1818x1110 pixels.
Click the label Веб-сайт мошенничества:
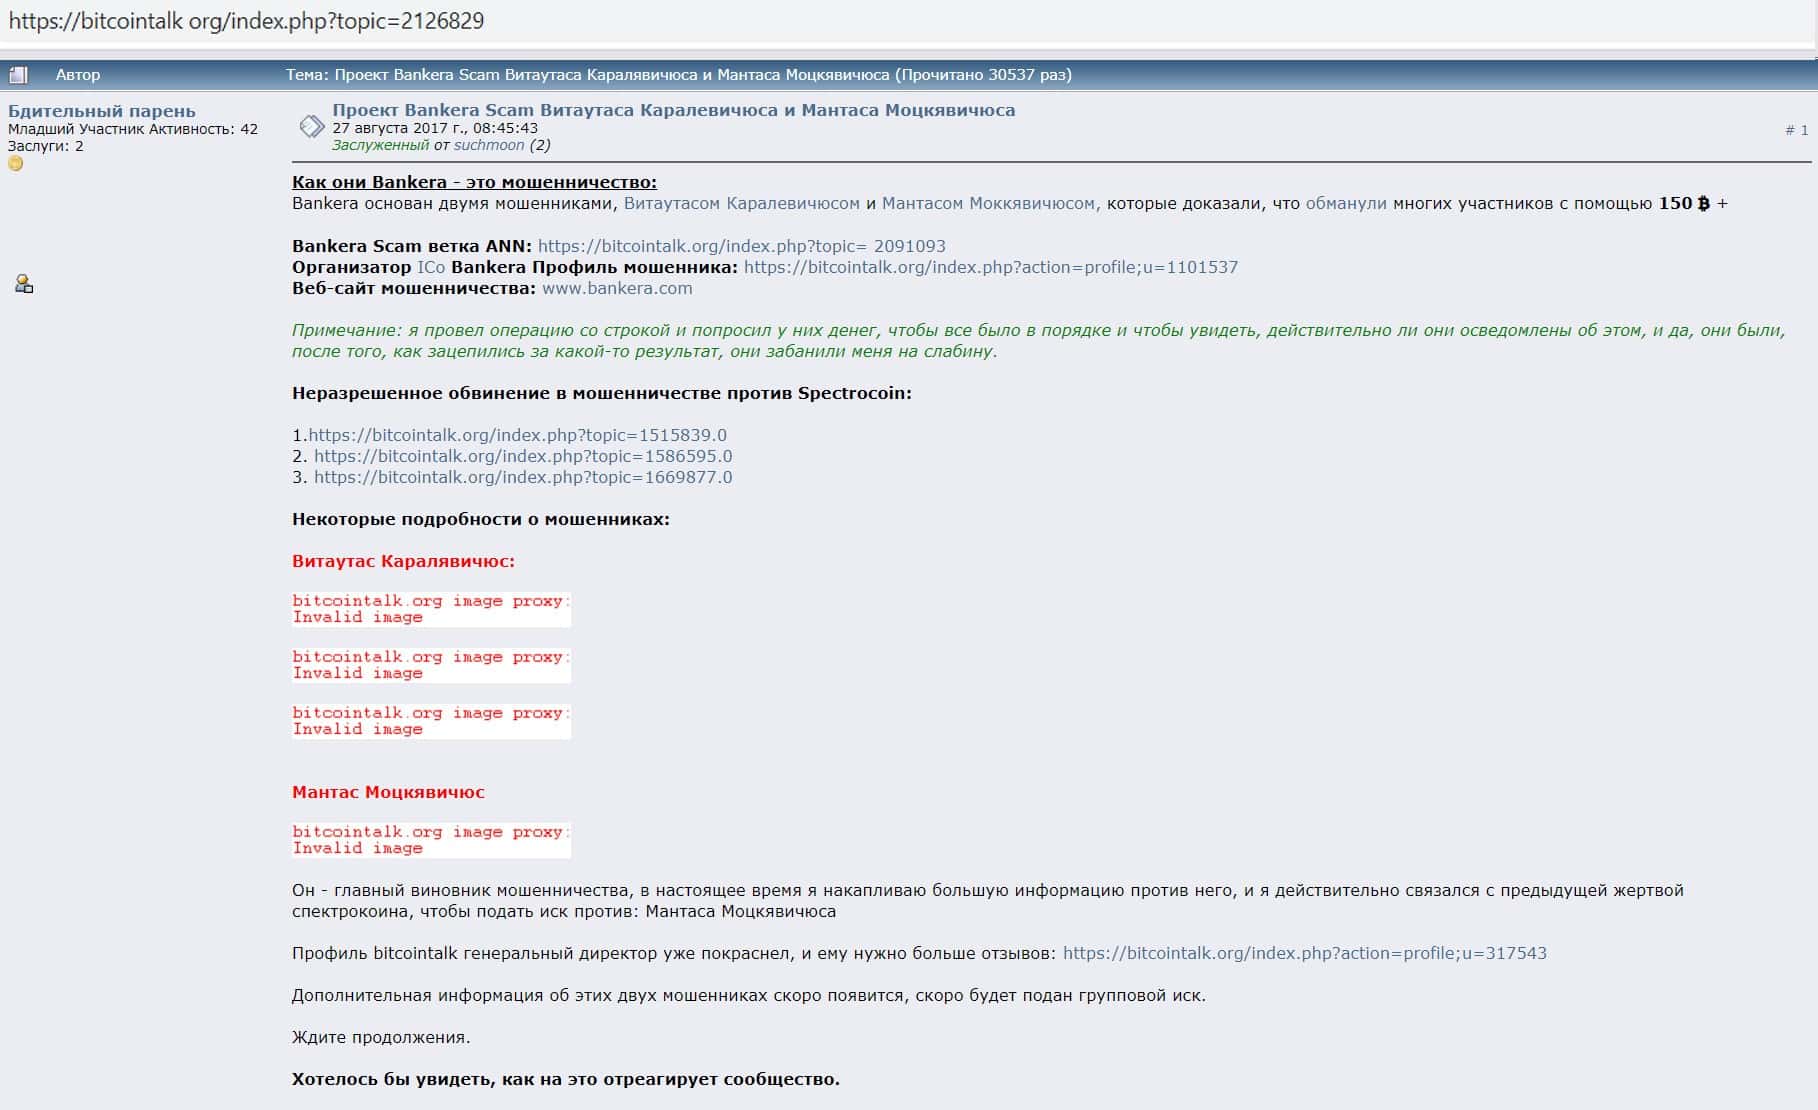pyautogui.click(x=414, y=288)
